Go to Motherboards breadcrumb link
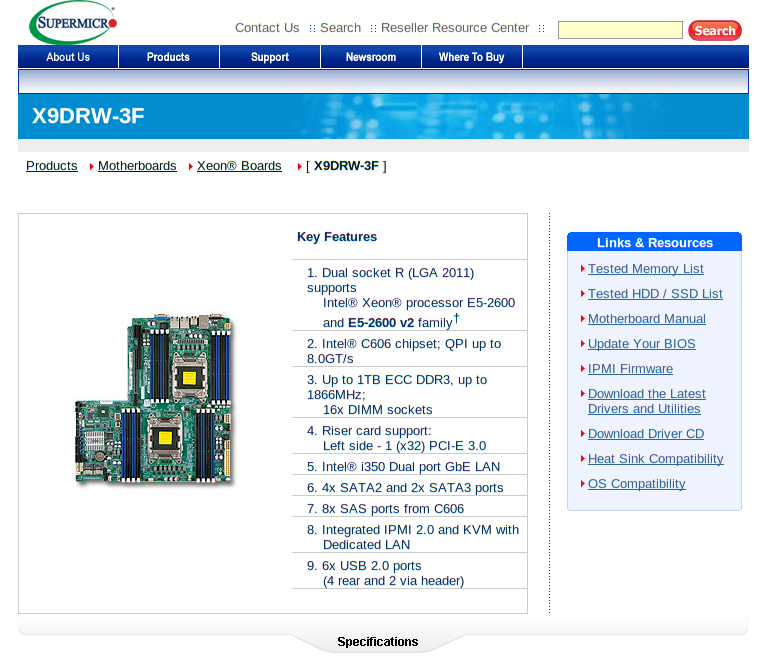 [x=137, y=166]
